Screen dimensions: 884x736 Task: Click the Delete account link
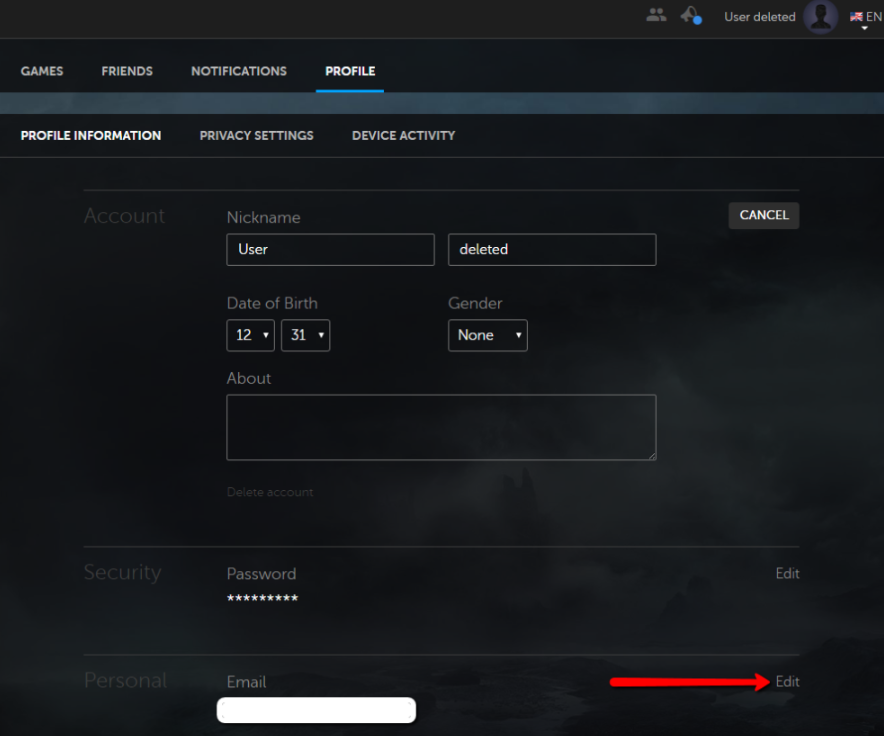coord(269,492)
